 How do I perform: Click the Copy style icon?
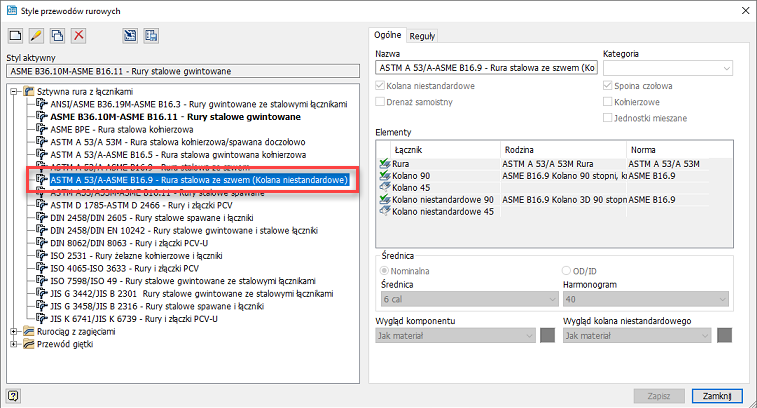tap(57, 35)
